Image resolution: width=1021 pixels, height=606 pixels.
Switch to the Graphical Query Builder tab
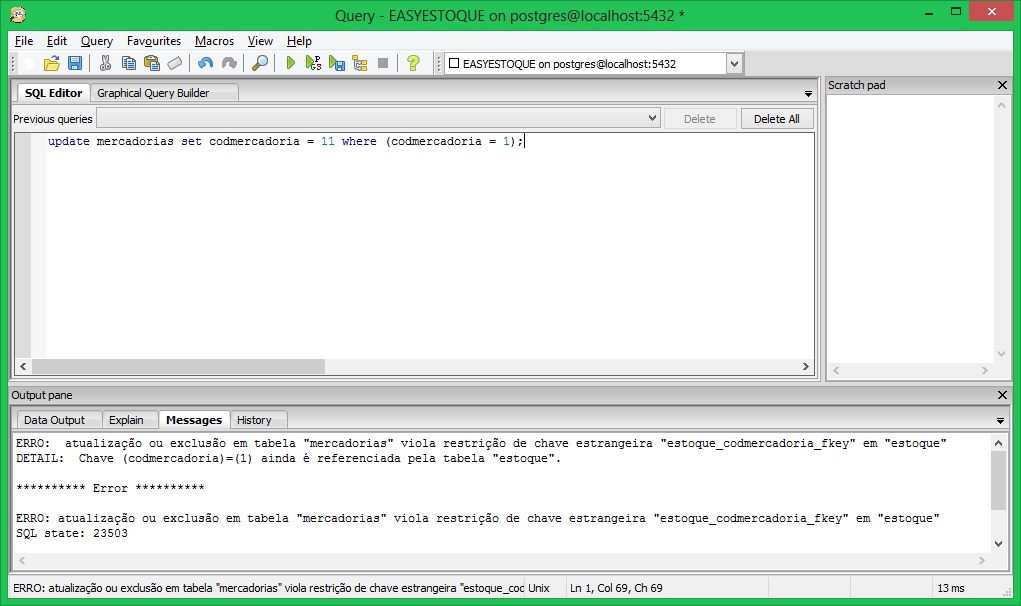pyautogui.click(x=153, y=93)
